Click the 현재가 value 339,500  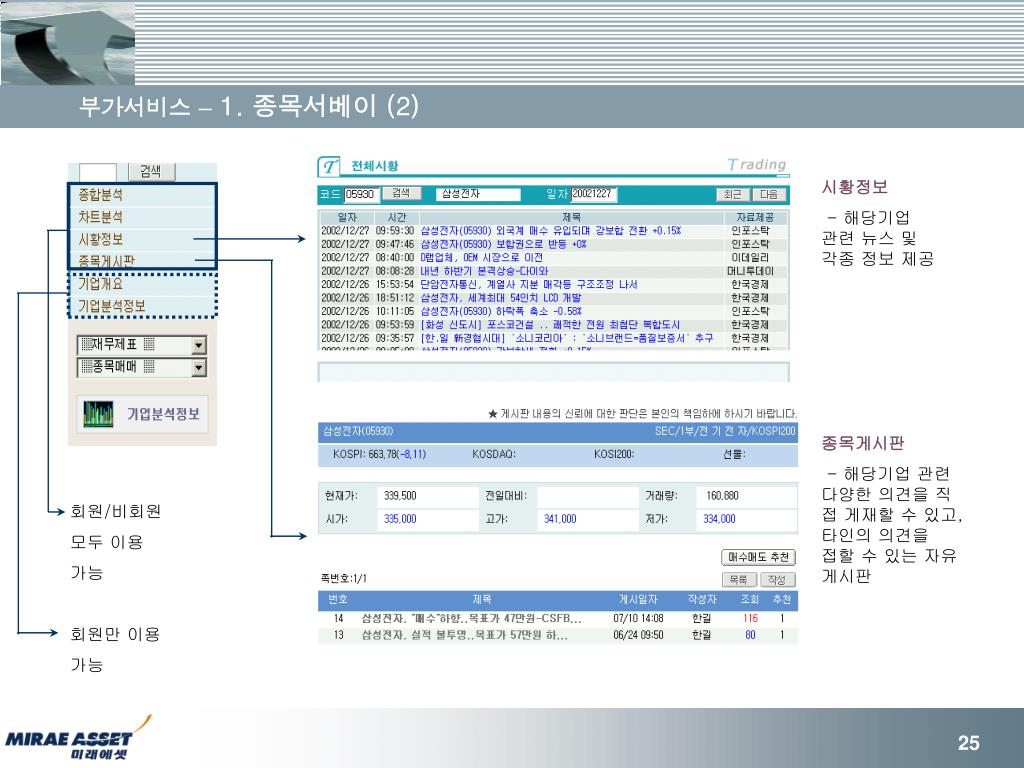(x=400, y=496)
